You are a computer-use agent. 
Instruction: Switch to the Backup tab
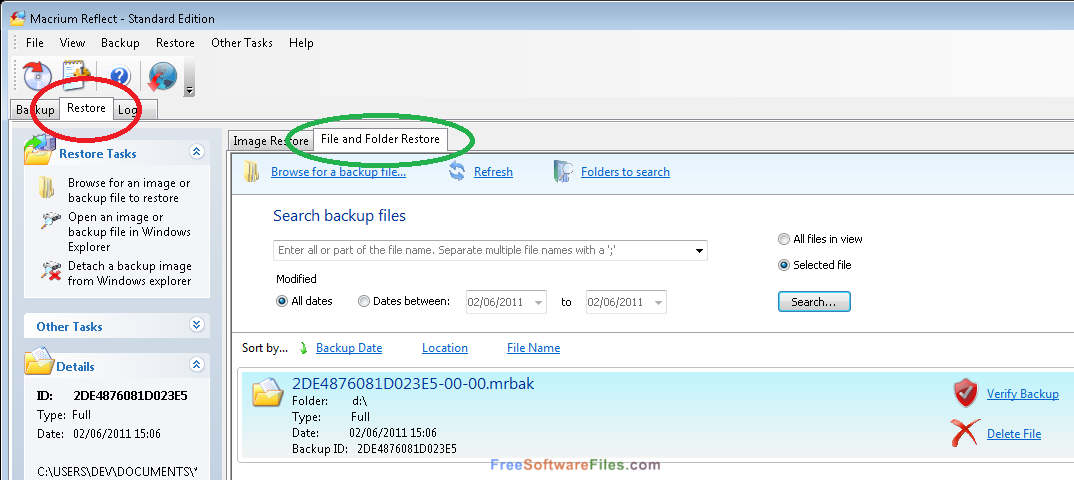[35, 110]
